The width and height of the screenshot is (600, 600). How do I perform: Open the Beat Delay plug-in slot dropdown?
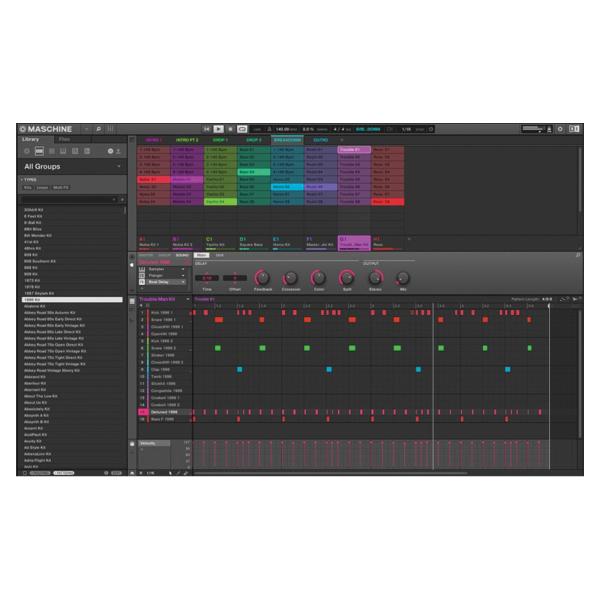pyautogui.click(x=183, y=282)
